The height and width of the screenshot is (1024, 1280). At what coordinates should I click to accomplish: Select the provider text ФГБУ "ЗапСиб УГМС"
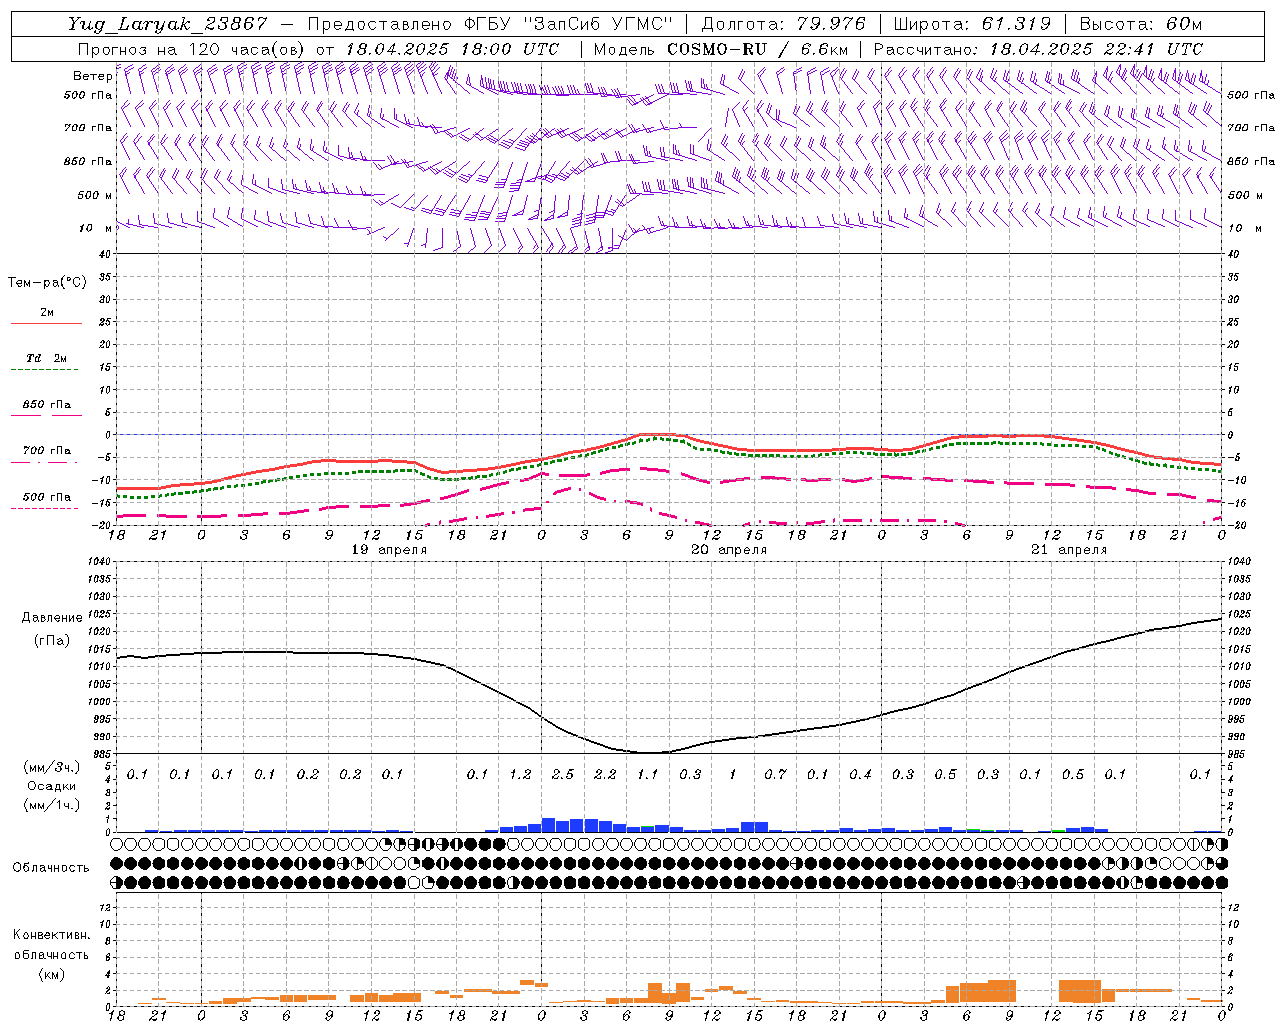[x=570, y=24]
